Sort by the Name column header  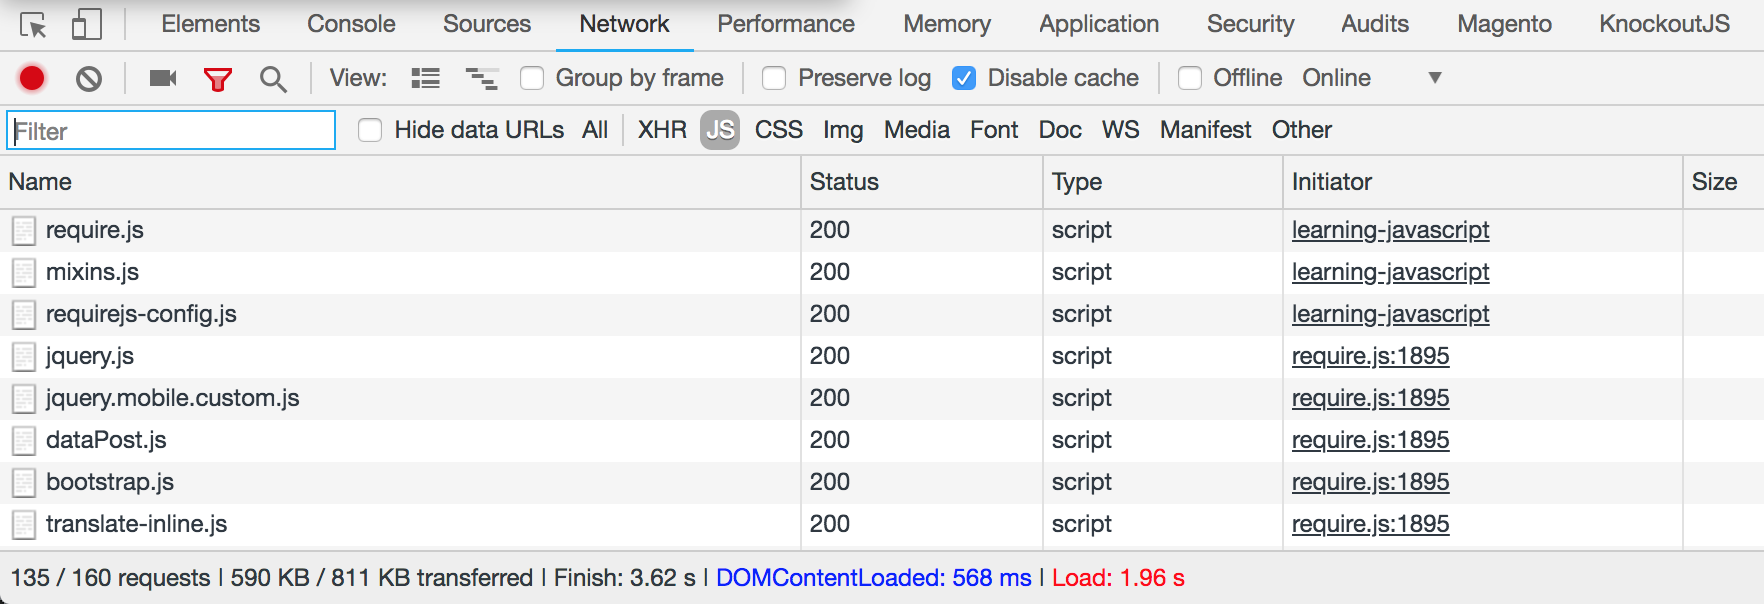(x=400, y=182)
